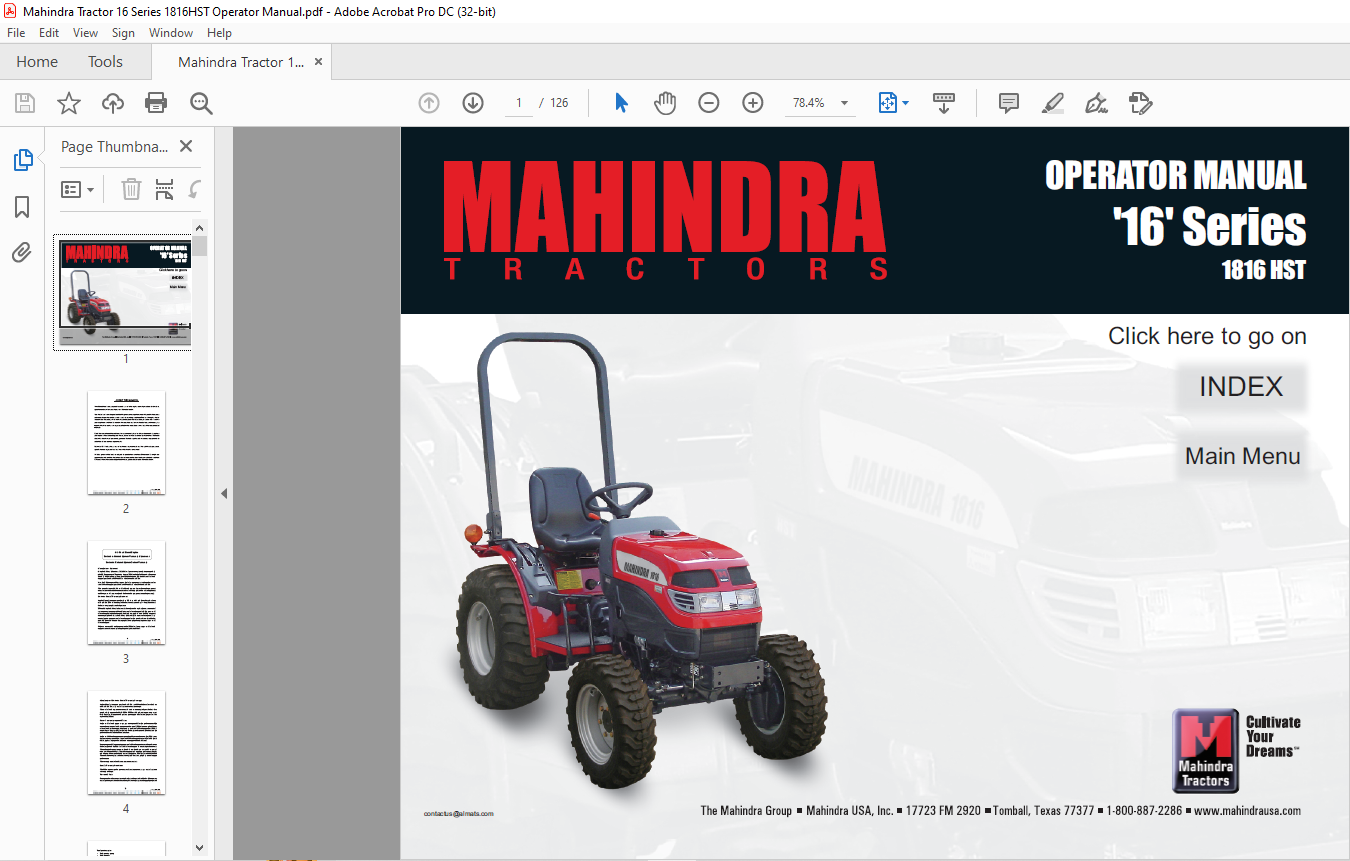Click the www.mahindrausa.com website text

pos(1247,811)
